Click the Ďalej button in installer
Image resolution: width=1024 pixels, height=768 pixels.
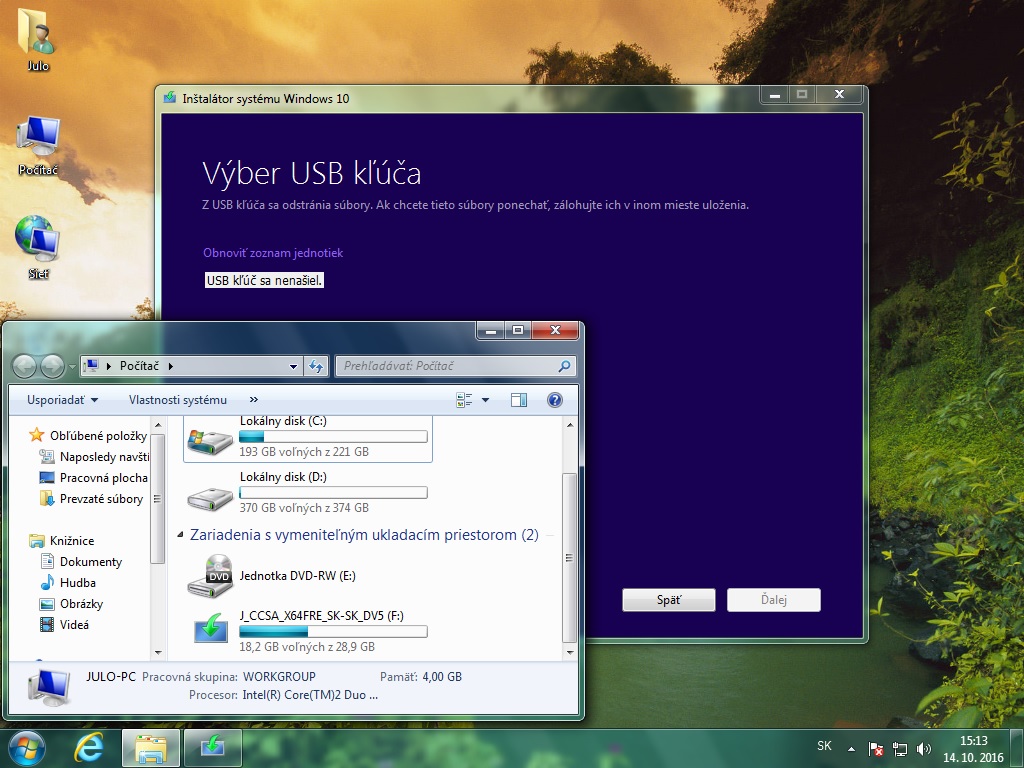pos(774,600)
